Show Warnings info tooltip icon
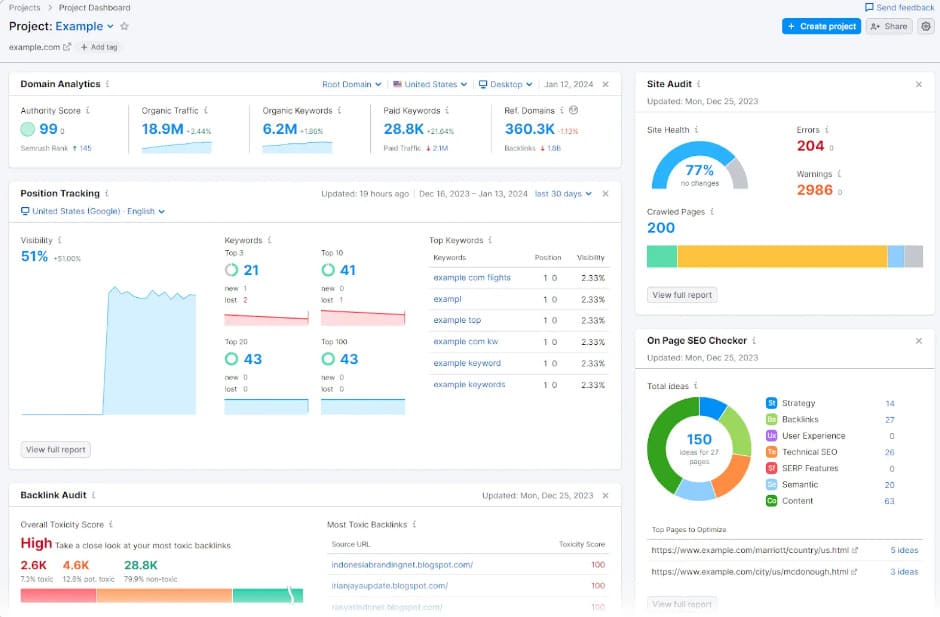940x617 pixels. (x=839, y=174)
